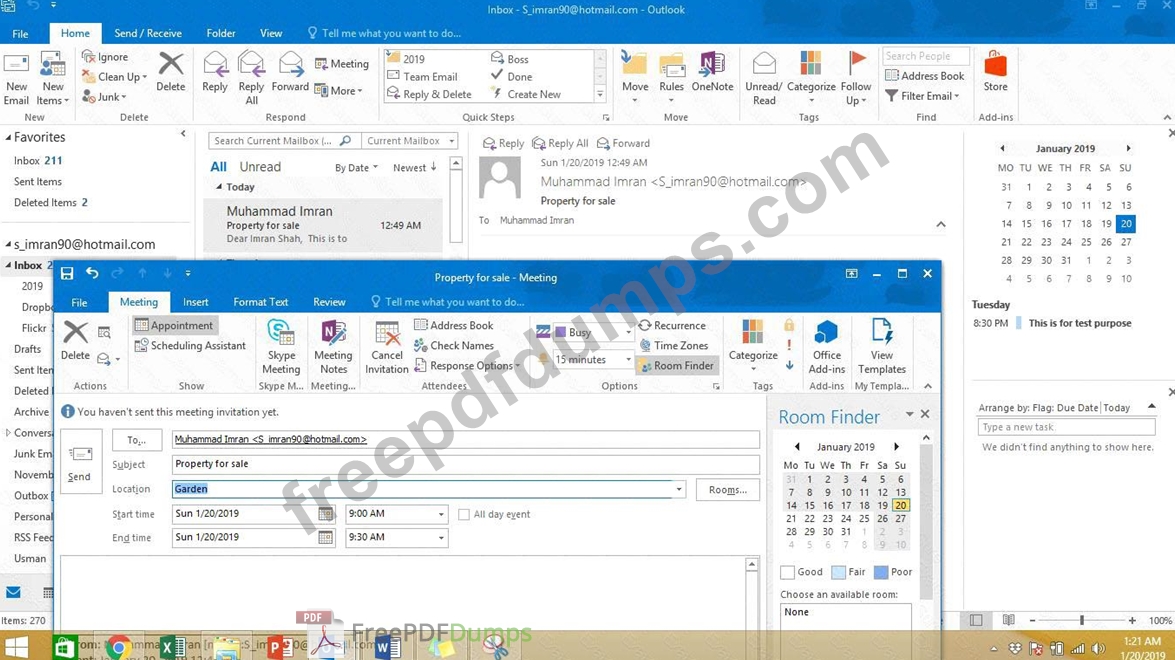Send message to OneNote
Viewport: 1175px width, 660px height.
(712, 73)
